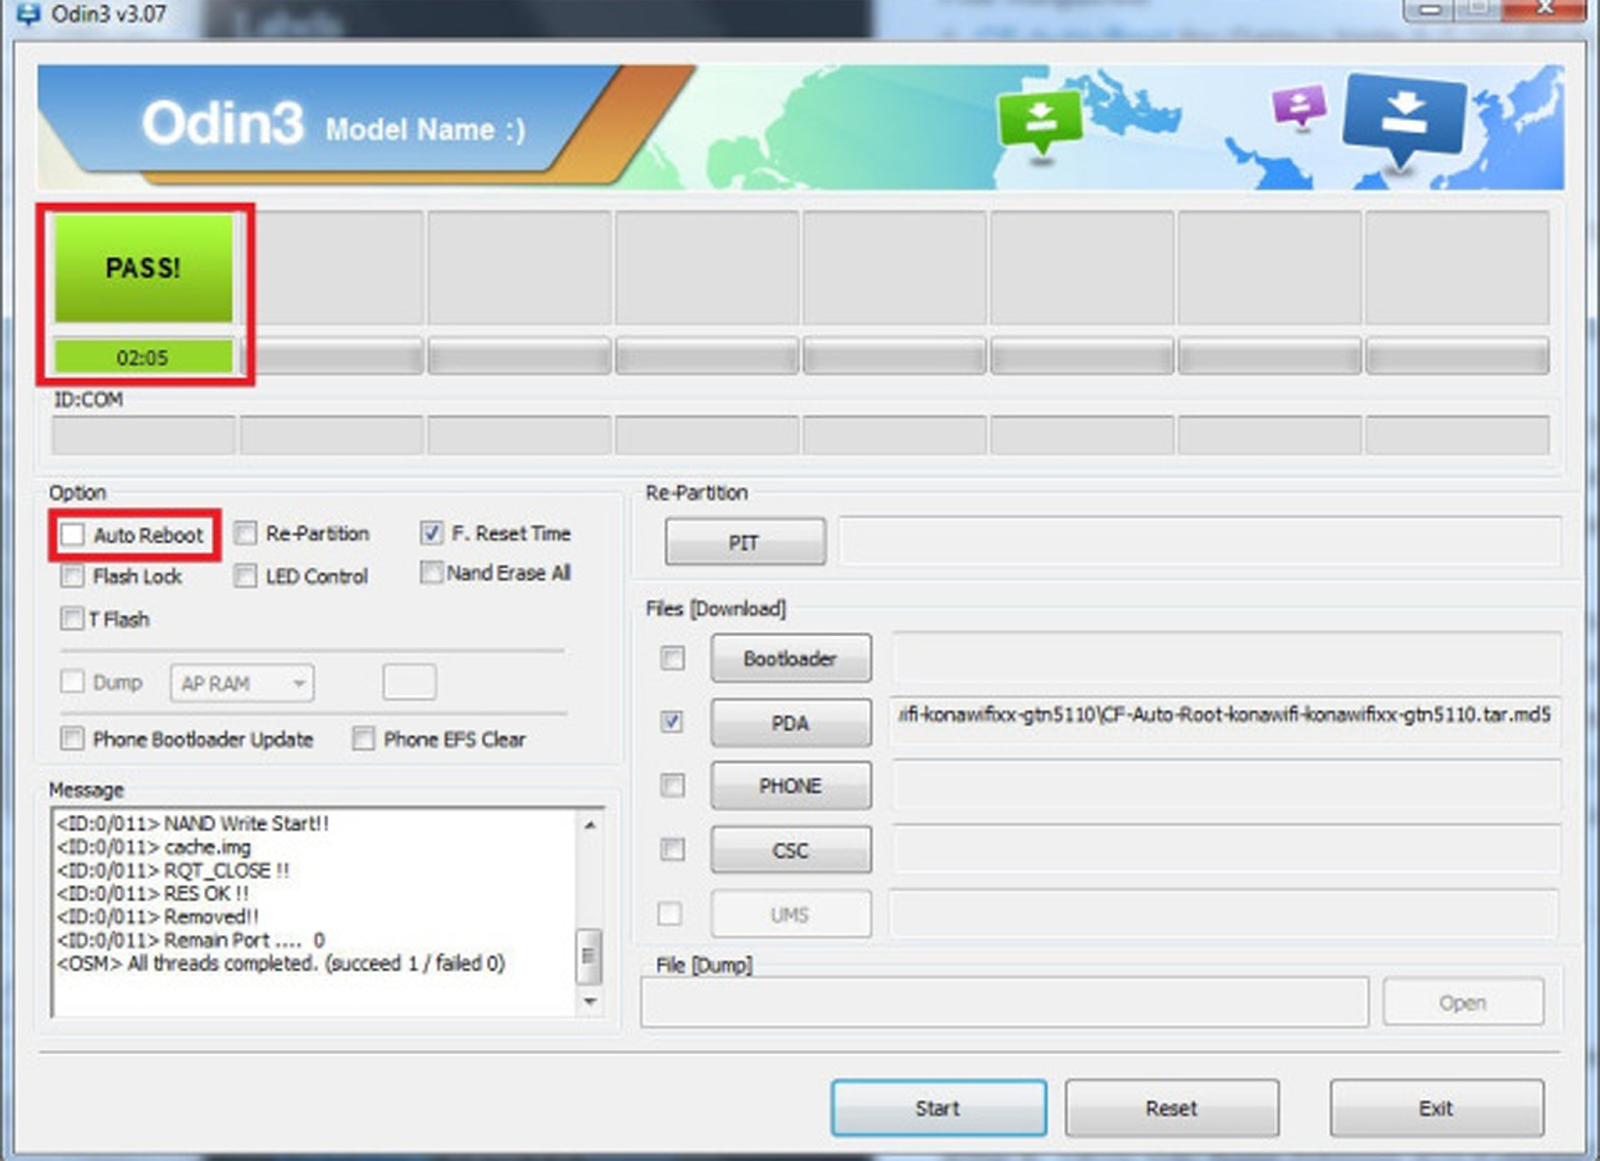Screen dimensions: 1600x1161
Task: Enable the Auto Reboot checkbox
Action: click(x=72, y=534)
